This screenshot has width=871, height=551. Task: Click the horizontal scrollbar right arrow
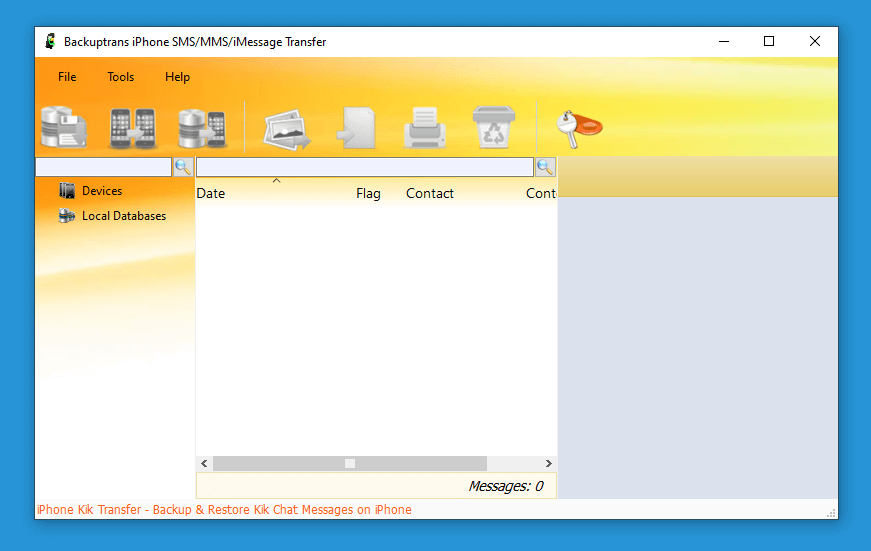coord(549,463)
